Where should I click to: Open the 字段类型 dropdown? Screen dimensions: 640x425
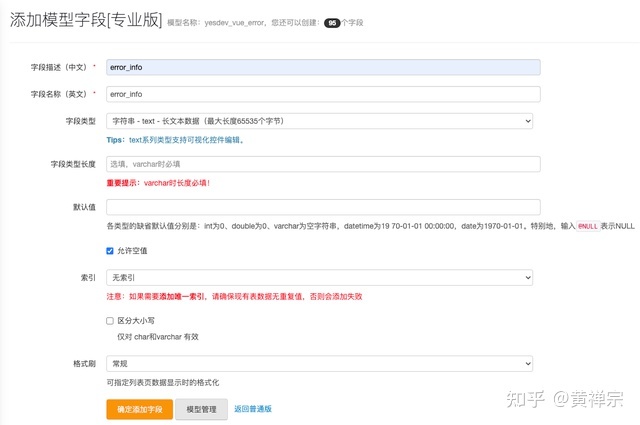[319, 121]
